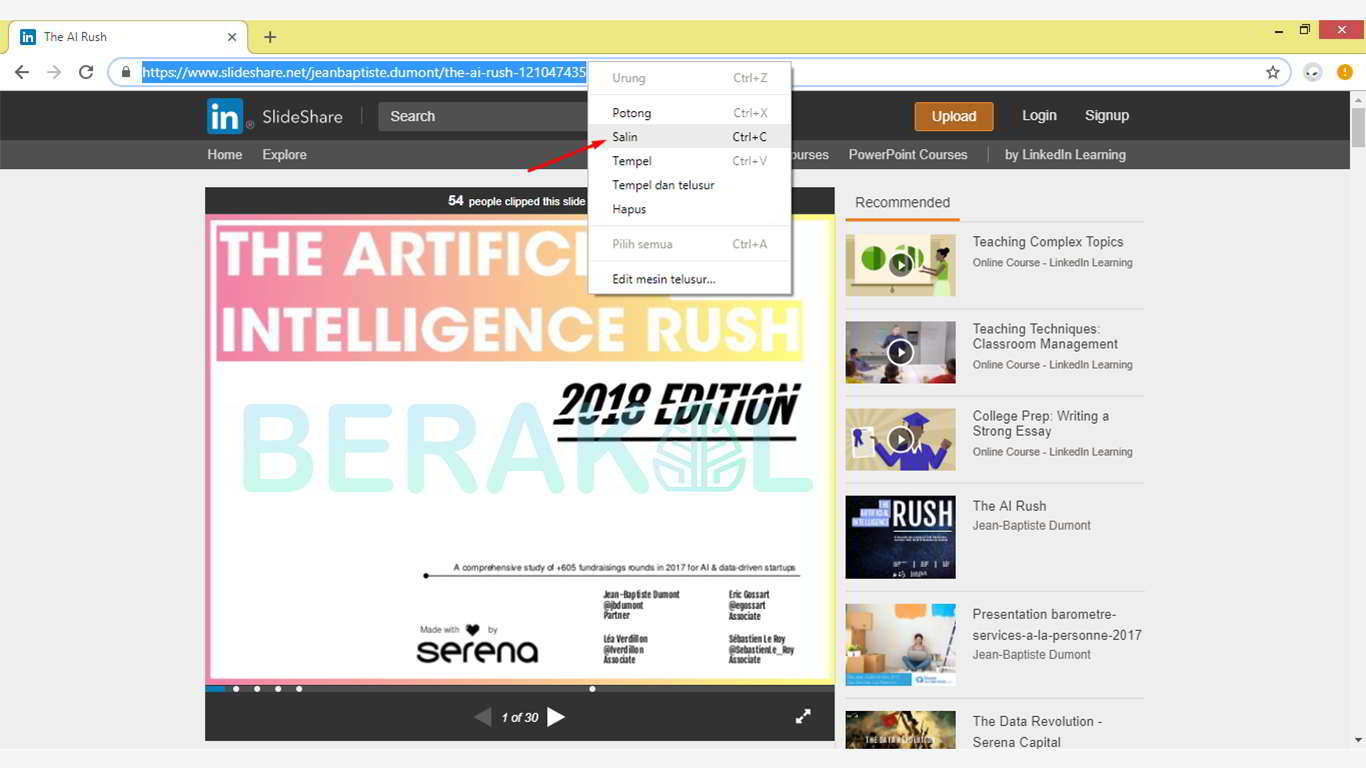The height and width of the screenshot is (768, 1366).
Task: Click the browser extension icon beside the star
Action: click(x=1311, y=71)
